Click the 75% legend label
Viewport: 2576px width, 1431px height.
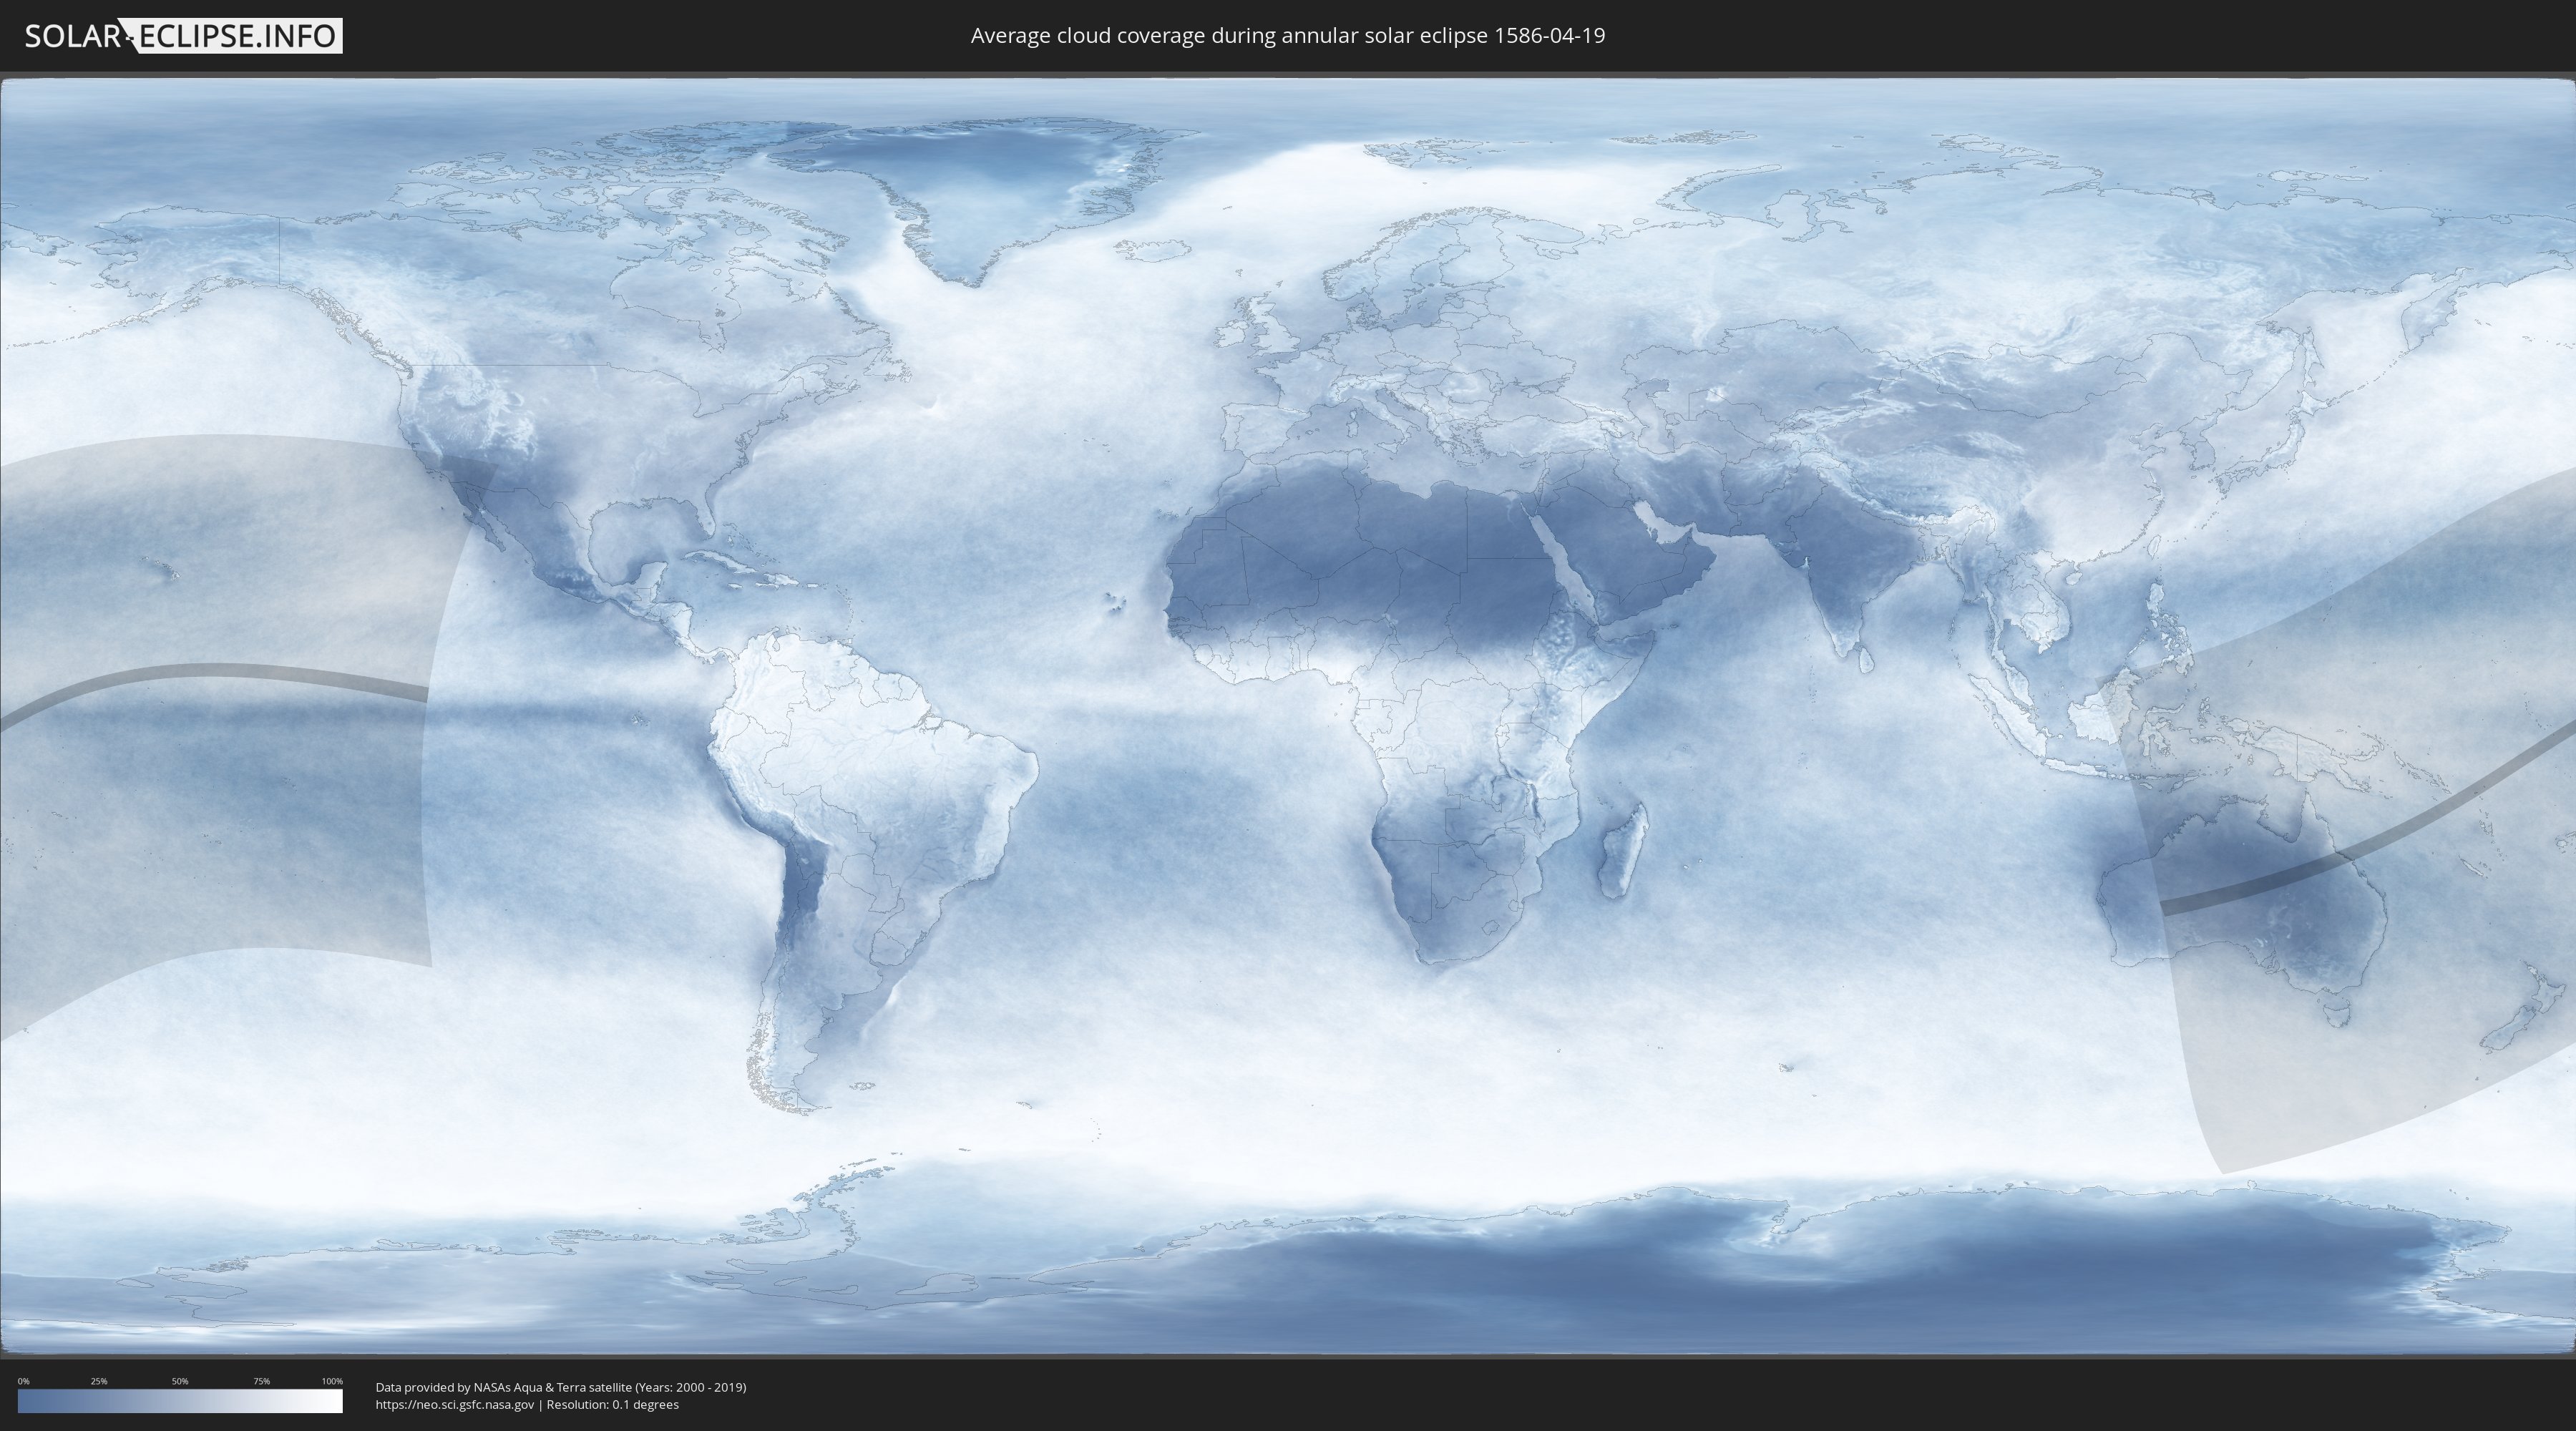tap(261, 1381)
